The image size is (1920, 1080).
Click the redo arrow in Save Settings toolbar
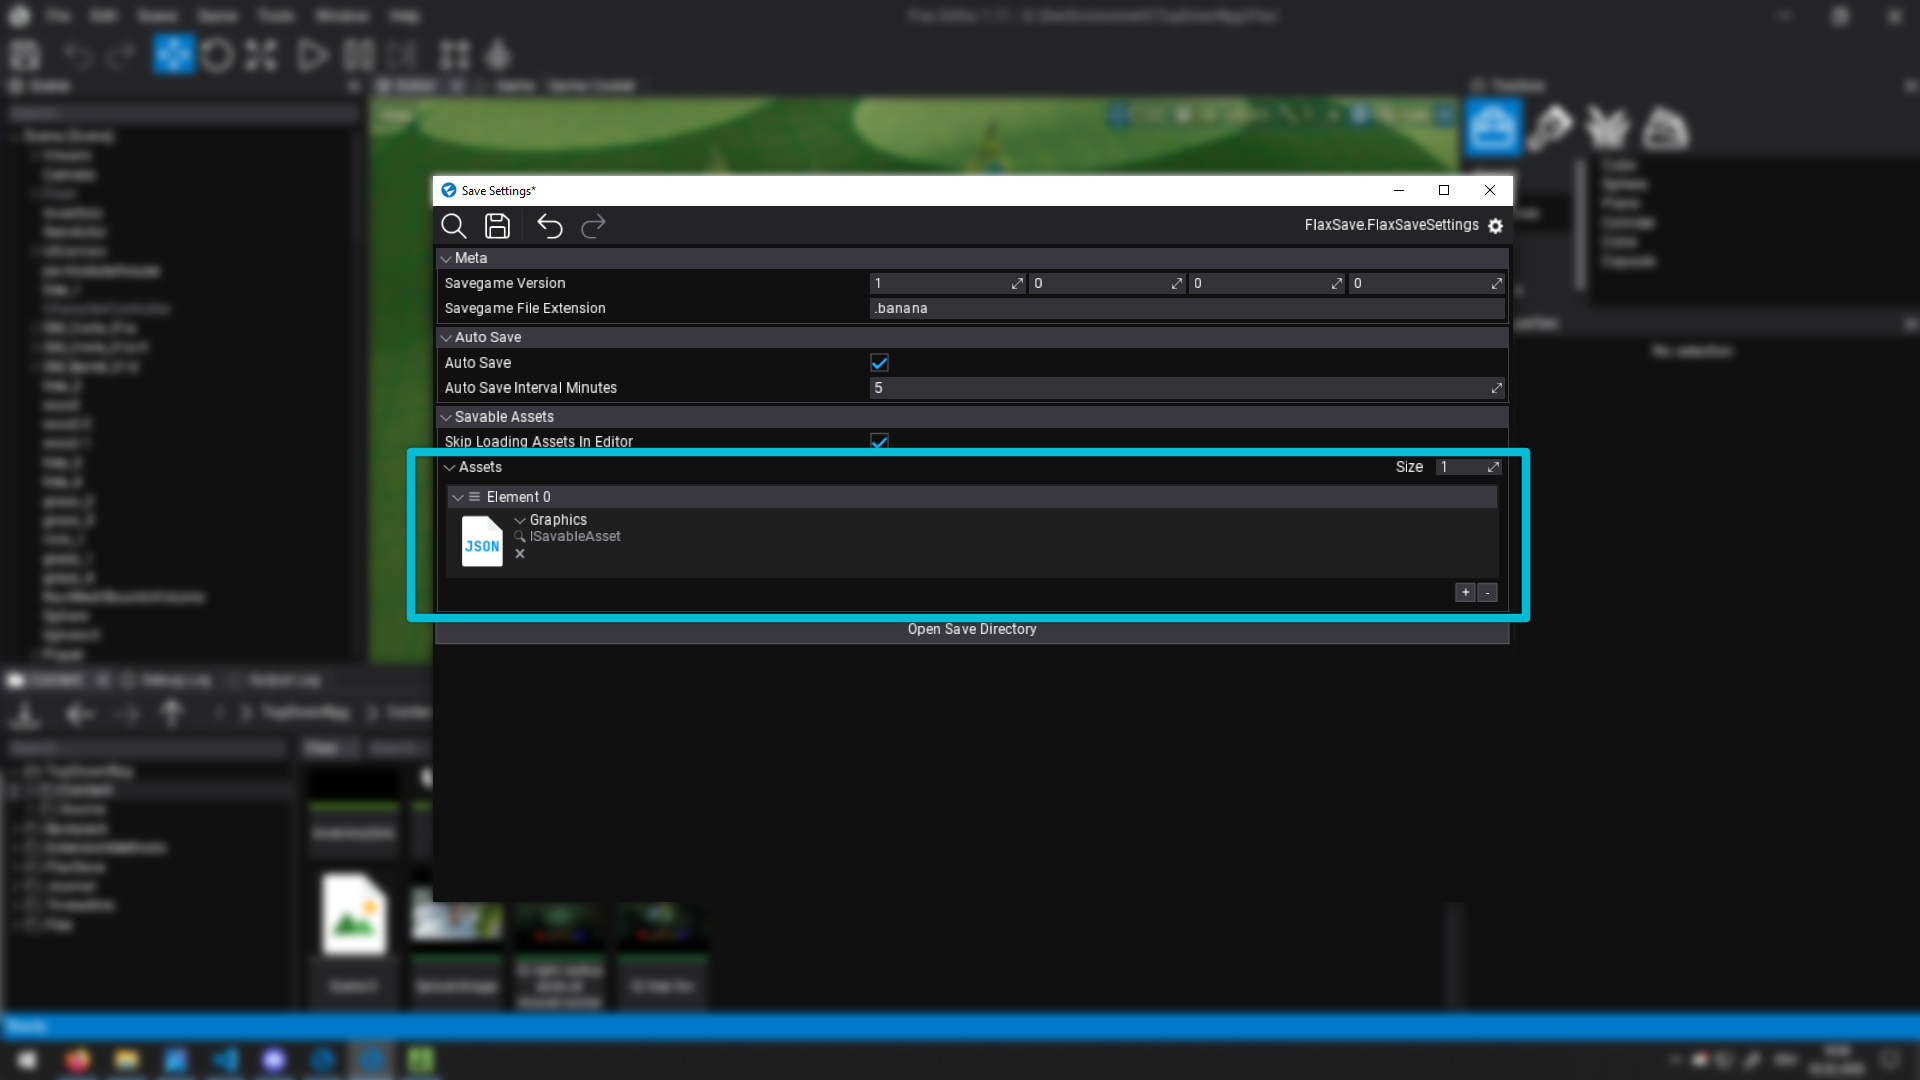coord(592,226)
